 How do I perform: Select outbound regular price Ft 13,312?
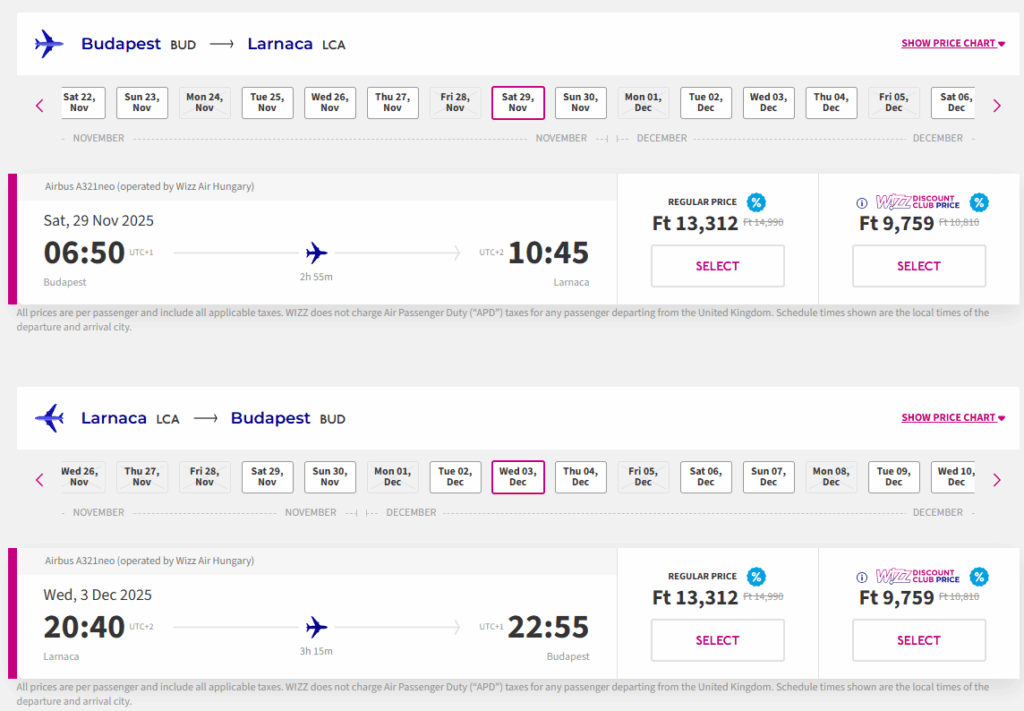coord(717,266)
